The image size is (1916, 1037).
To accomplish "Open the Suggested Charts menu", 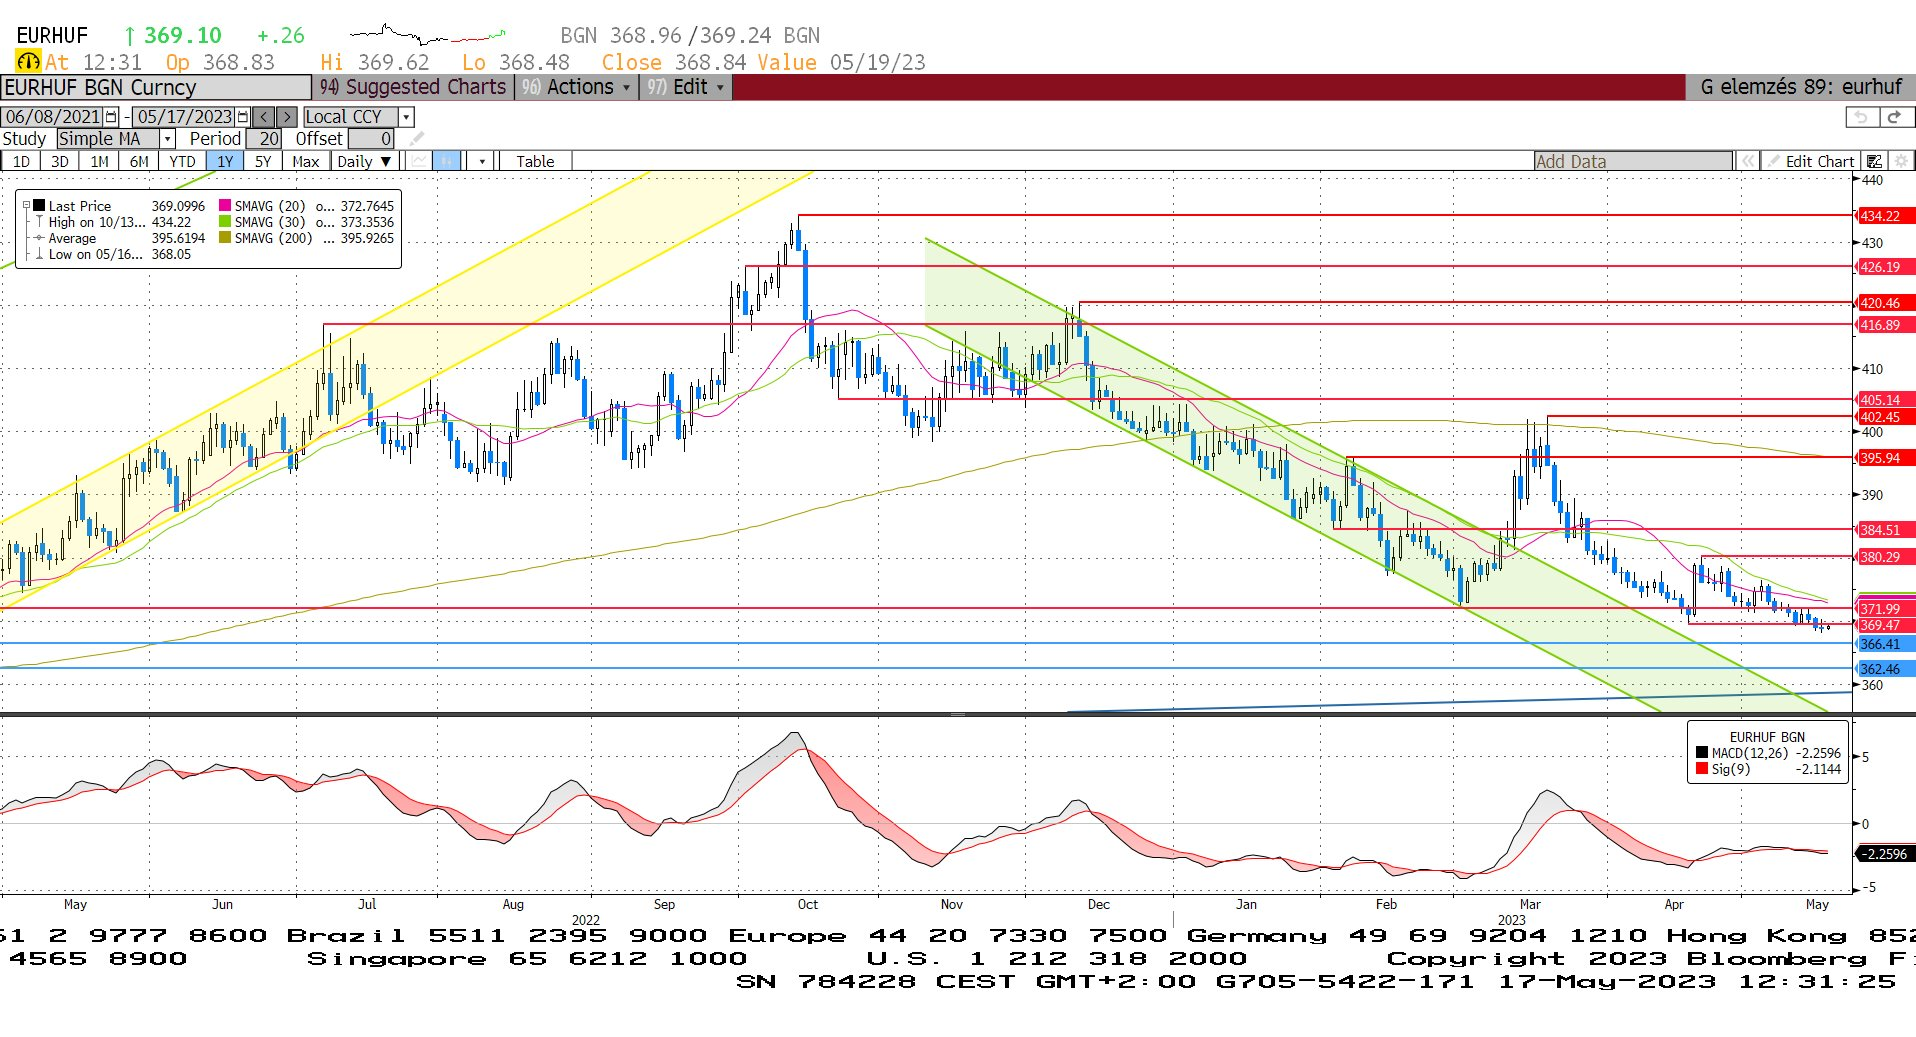I will coord(414,87).
